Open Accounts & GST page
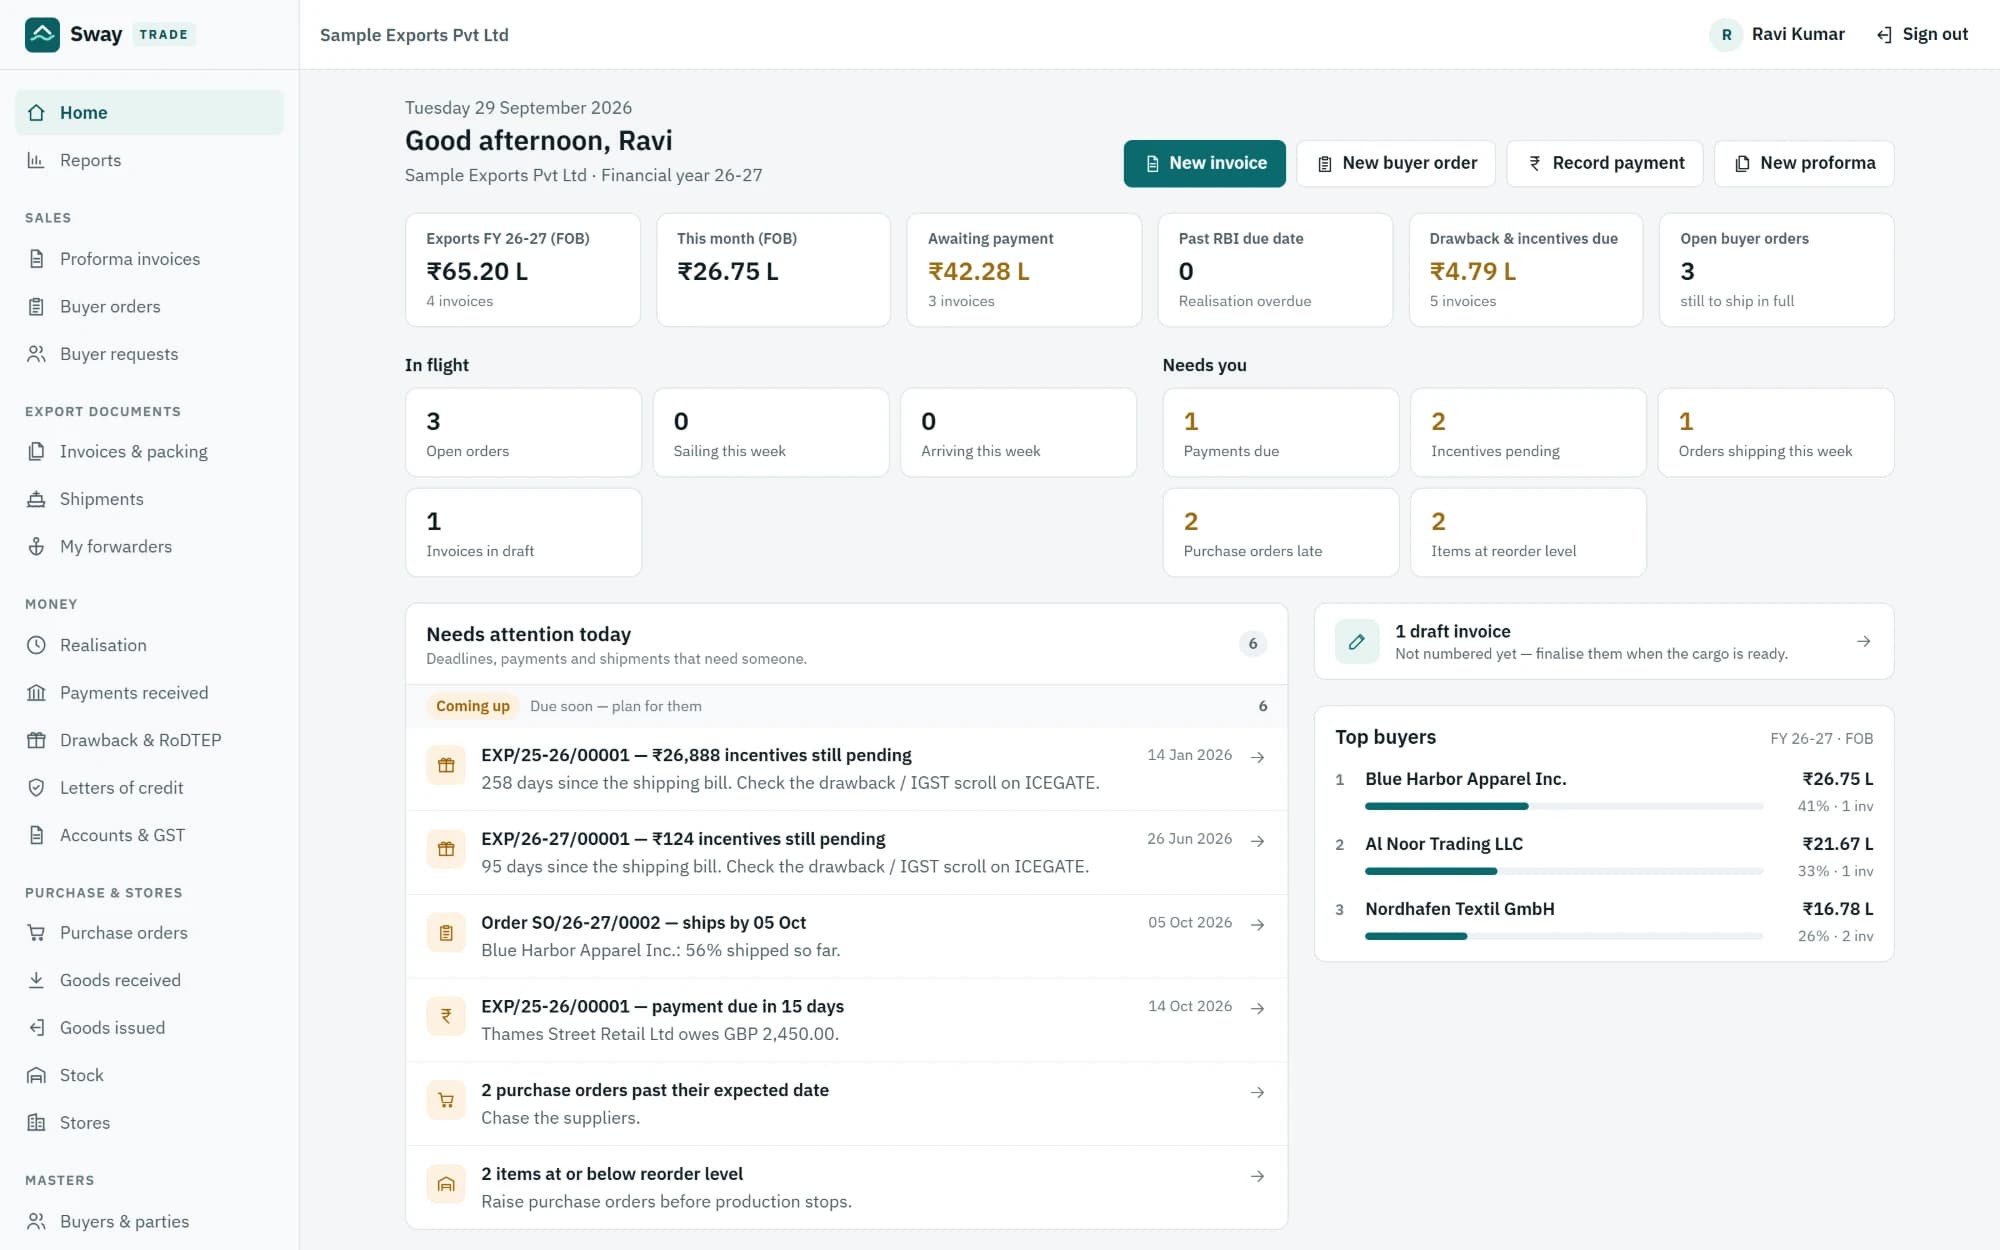 coord(149,835)
